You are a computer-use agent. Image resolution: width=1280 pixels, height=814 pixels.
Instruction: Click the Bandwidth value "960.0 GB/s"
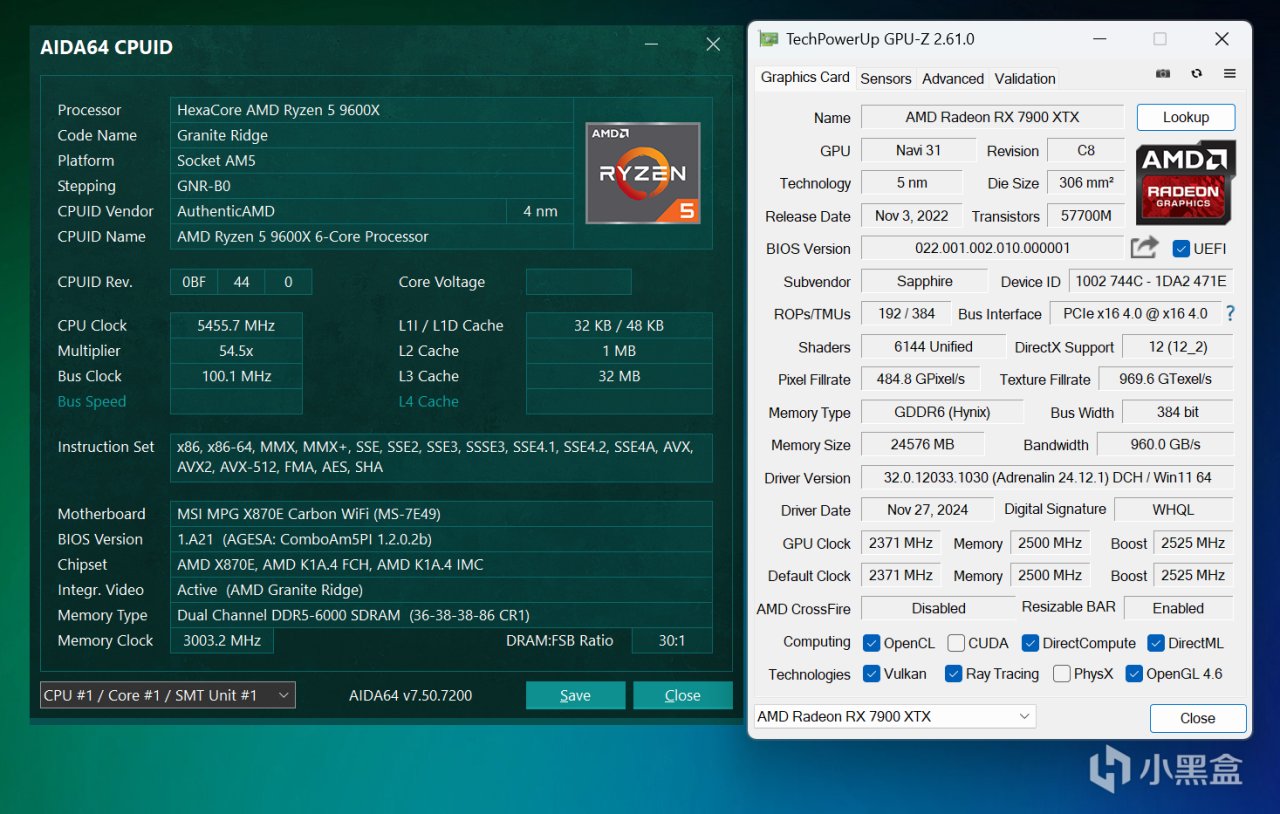pos(1166,444)
